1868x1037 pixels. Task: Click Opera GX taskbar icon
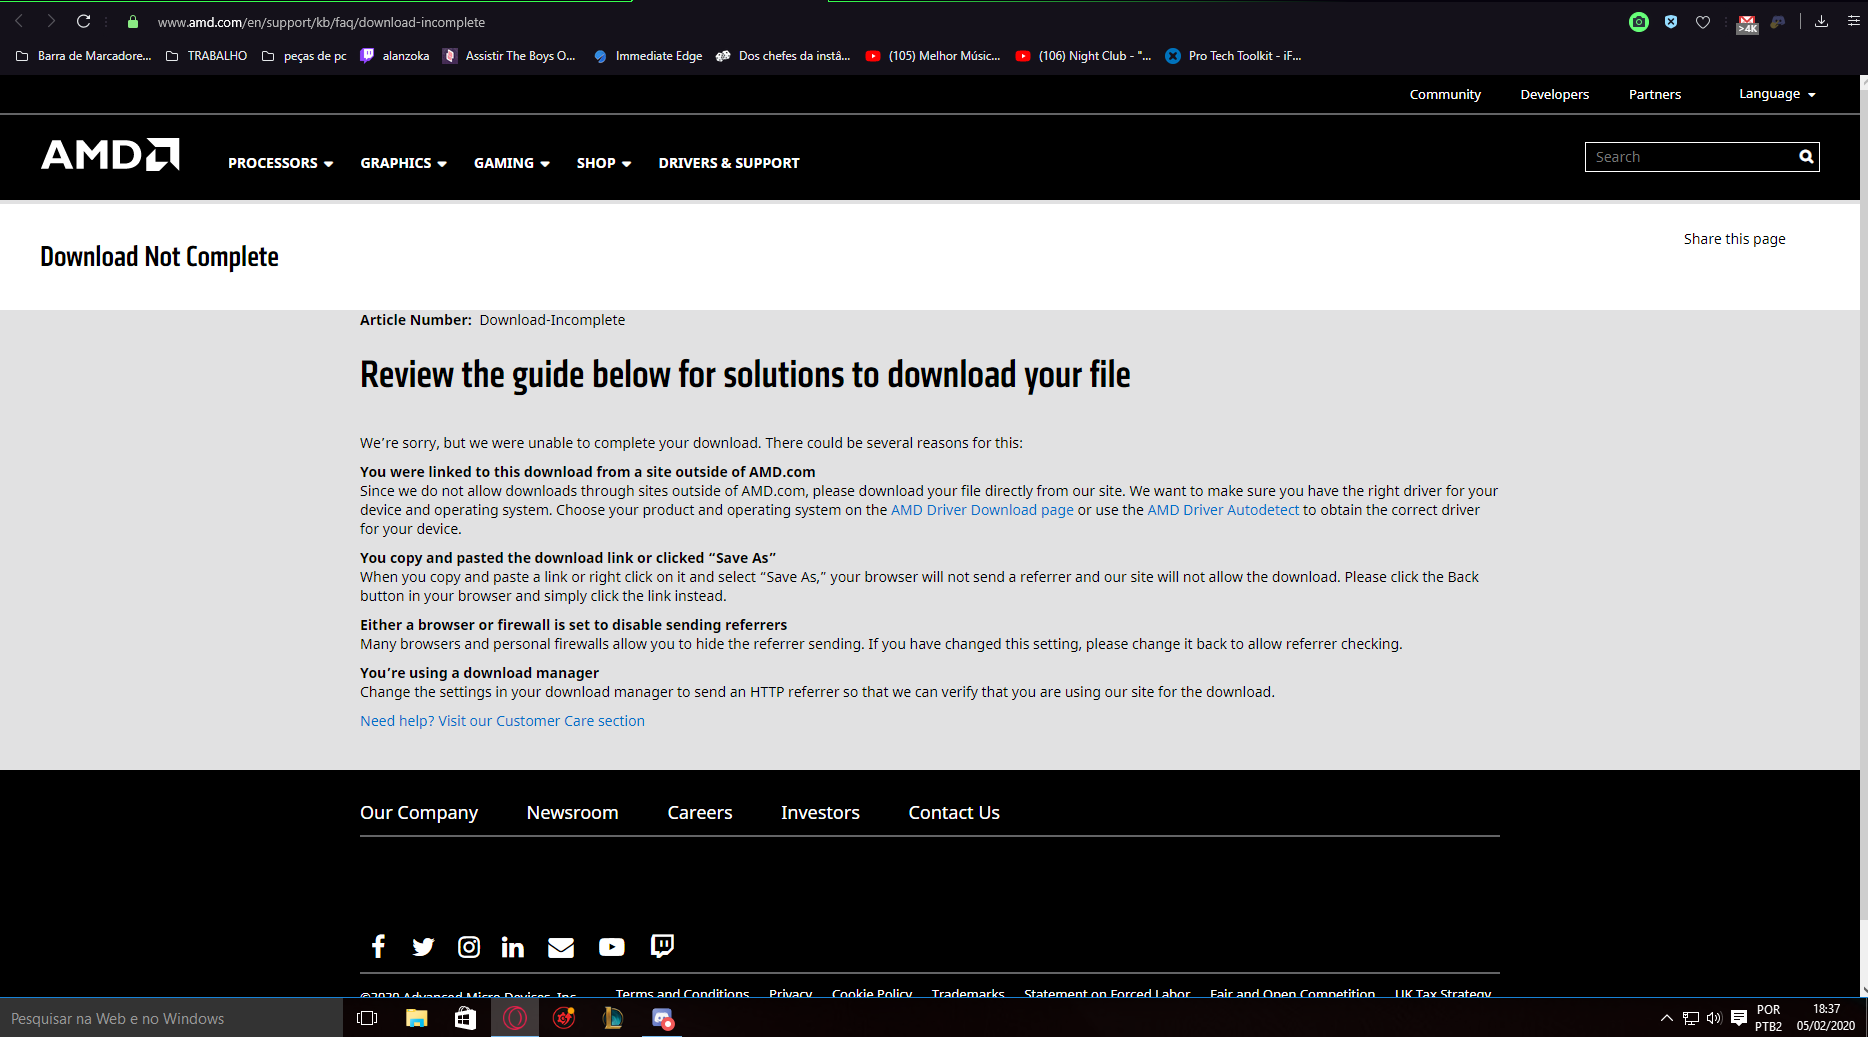coord(515,1018)
